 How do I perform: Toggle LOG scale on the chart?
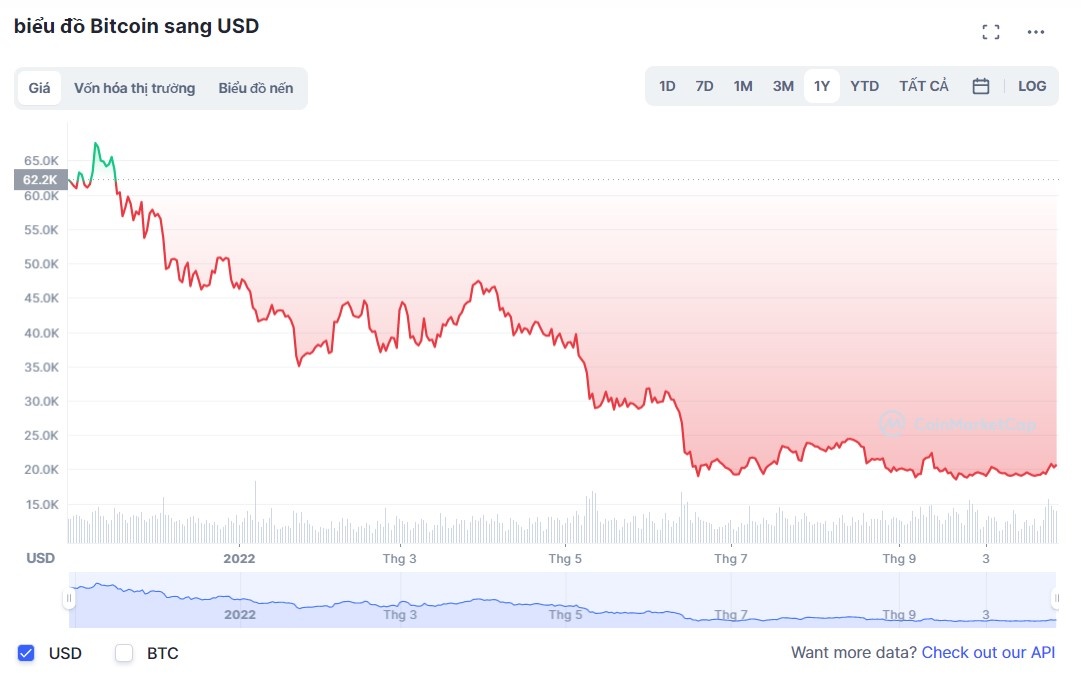(1031, 86)
